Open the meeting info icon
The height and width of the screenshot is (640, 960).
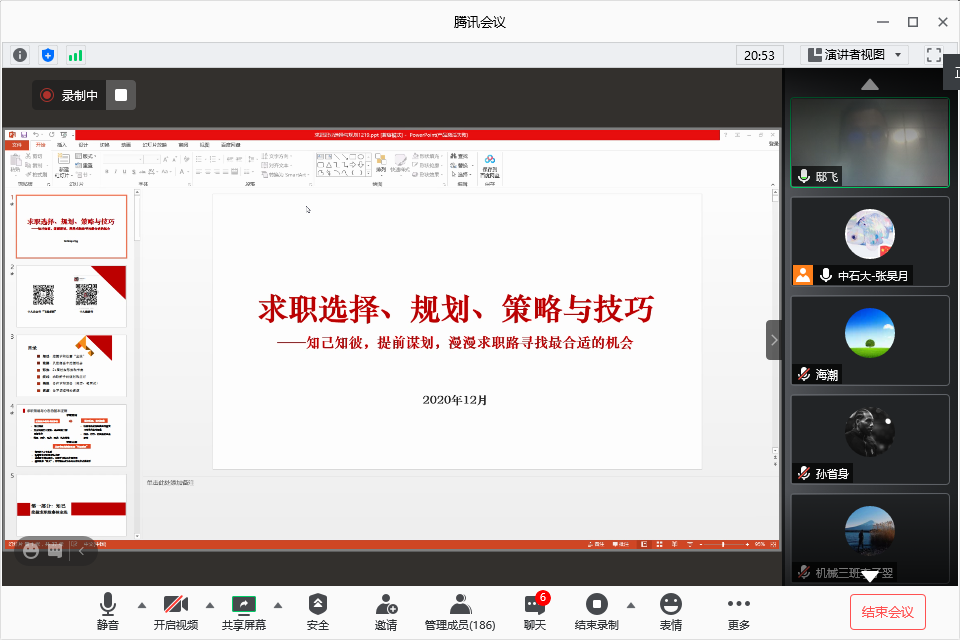click(20, 55)
